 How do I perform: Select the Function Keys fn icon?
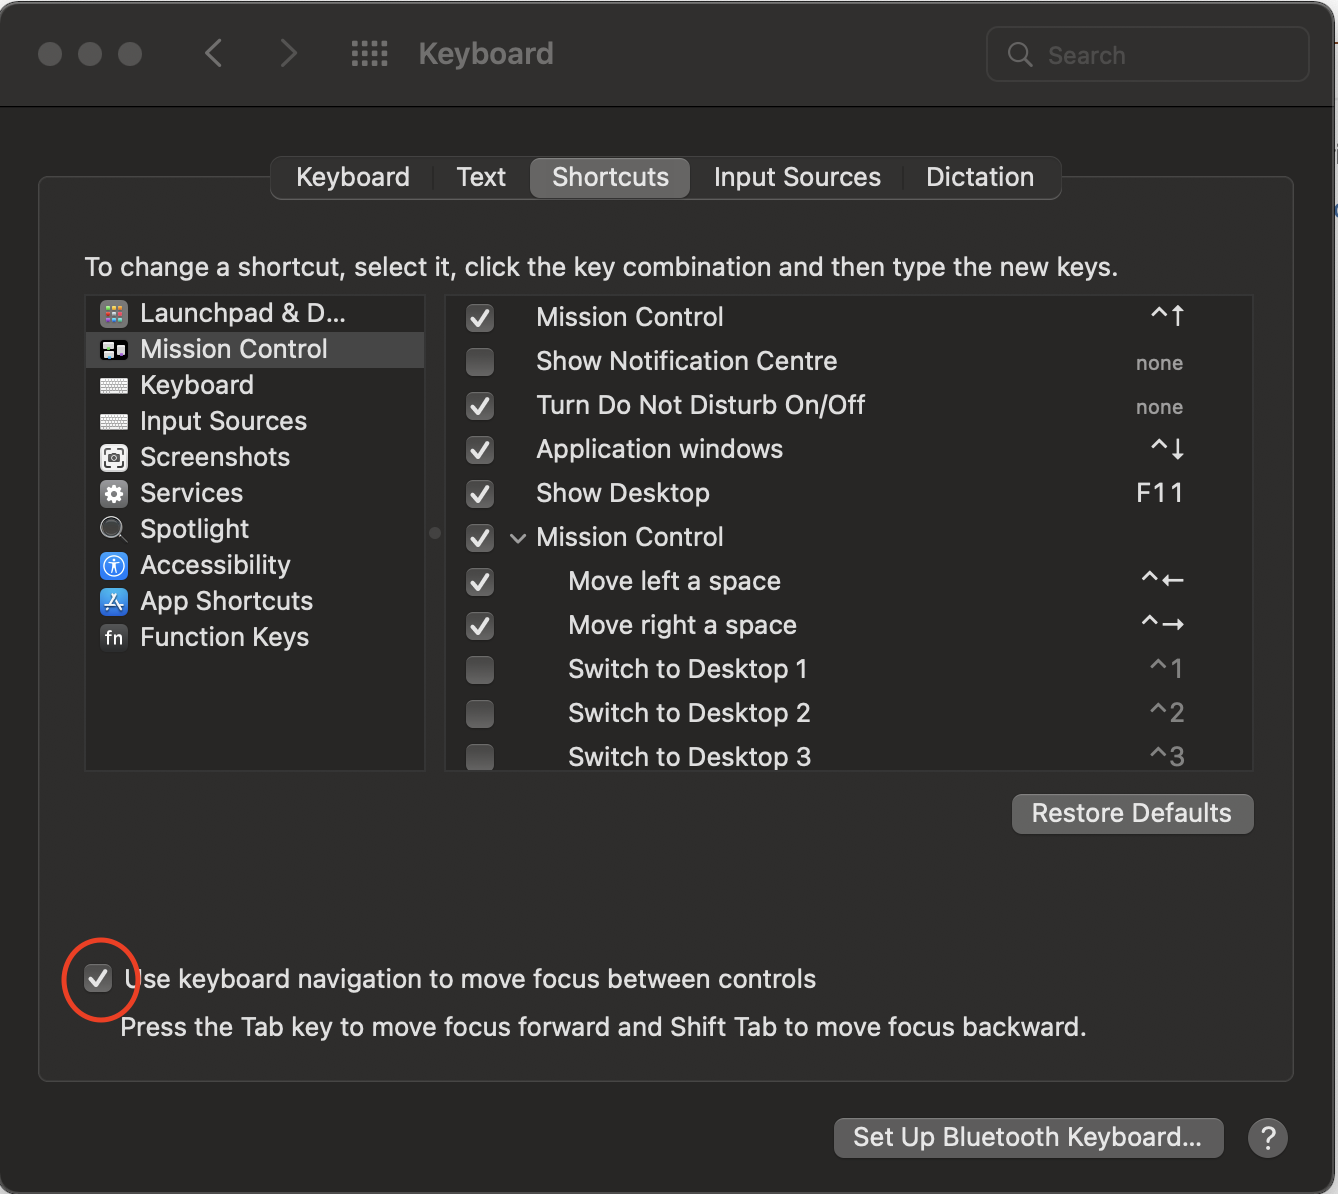pos(114,637)
